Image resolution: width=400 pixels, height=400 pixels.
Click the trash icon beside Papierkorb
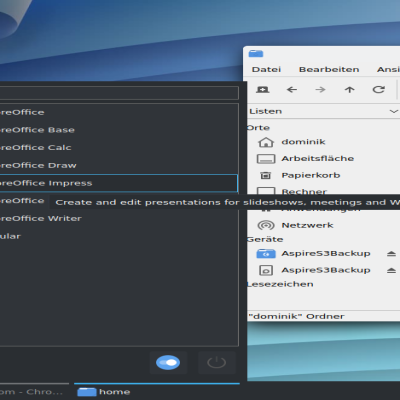click(x=266, y=175)
